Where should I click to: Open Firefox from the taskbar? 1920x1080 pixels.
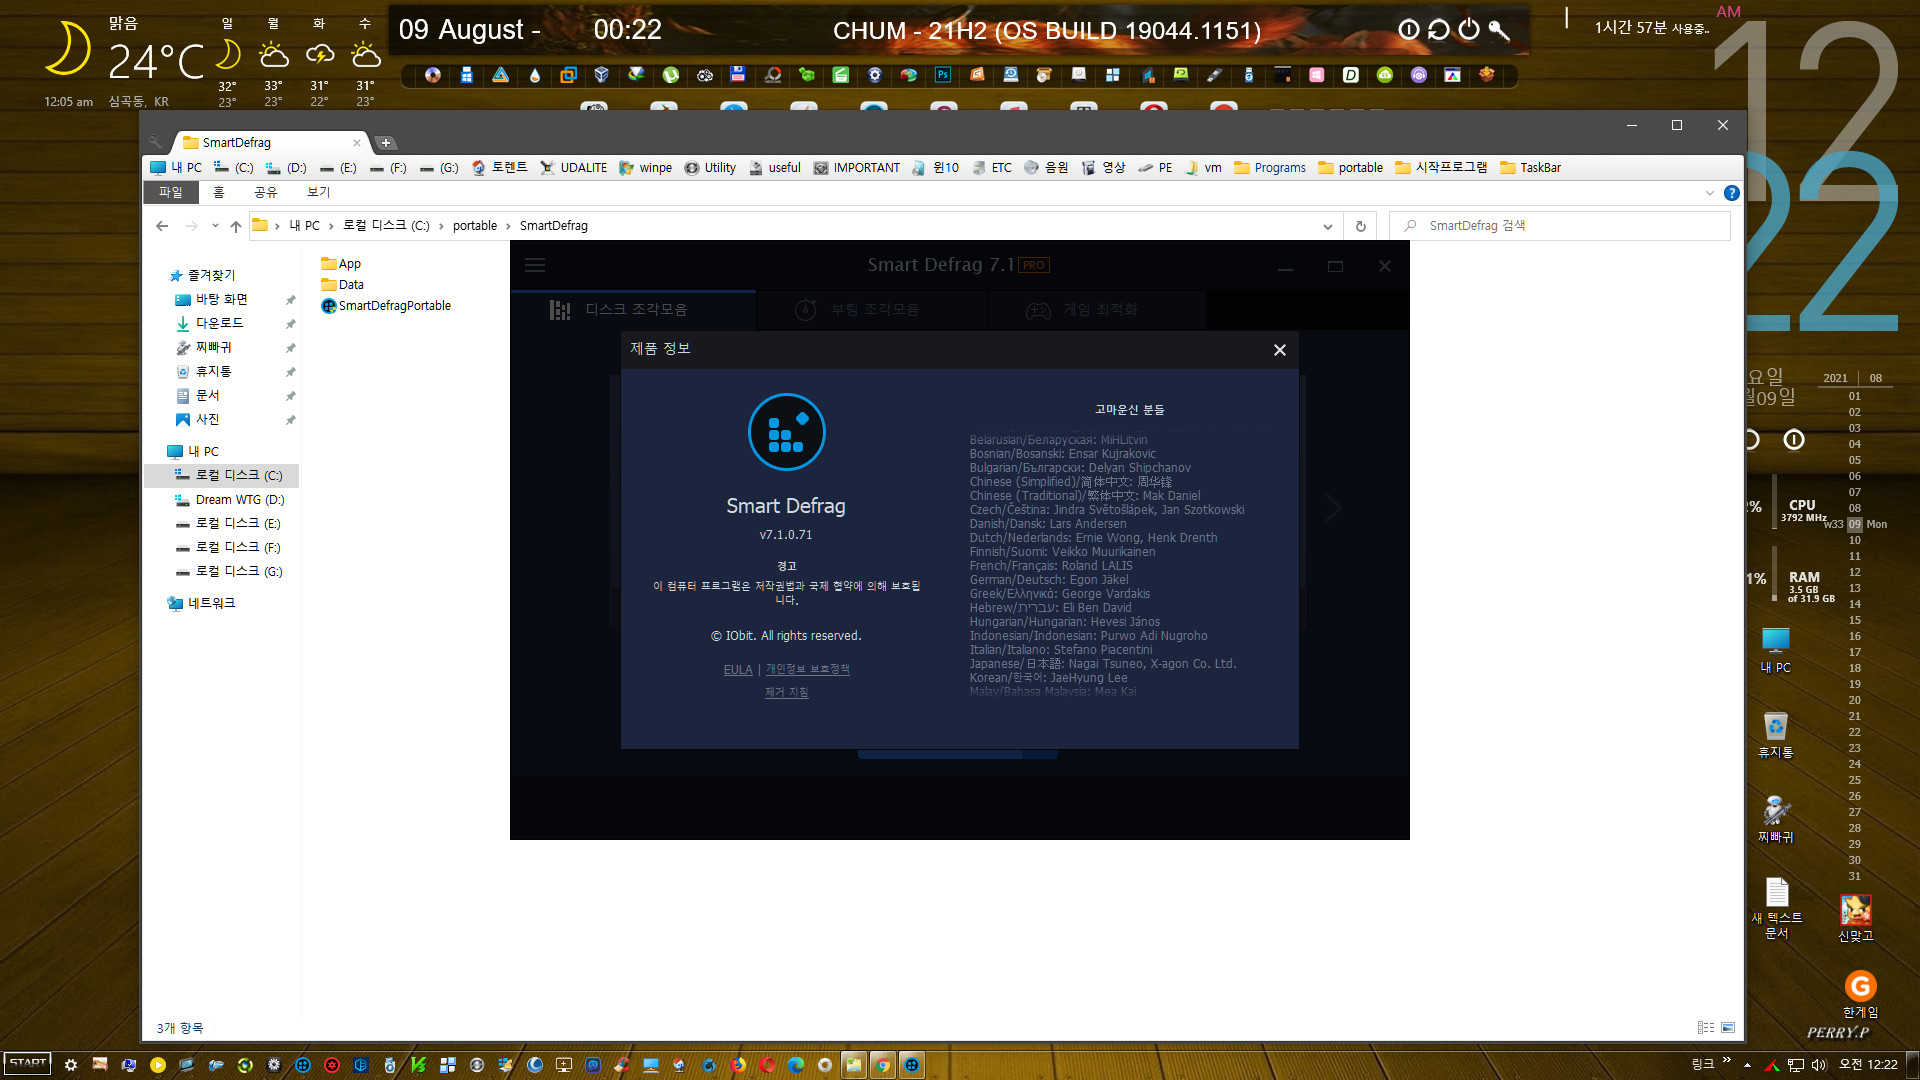click(x=738, y=1065)
